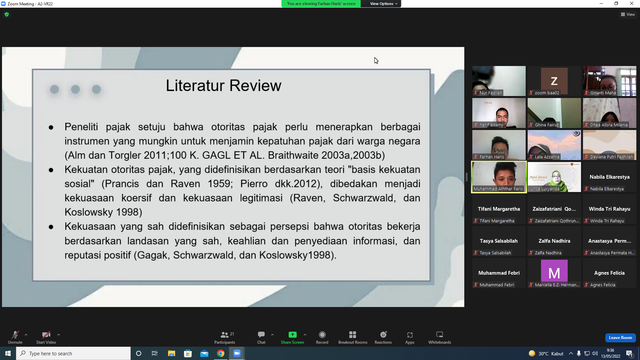Select Nabila Elkarestya's participant tile
This screenshot has width=640, height=360.
click(609, 177)
